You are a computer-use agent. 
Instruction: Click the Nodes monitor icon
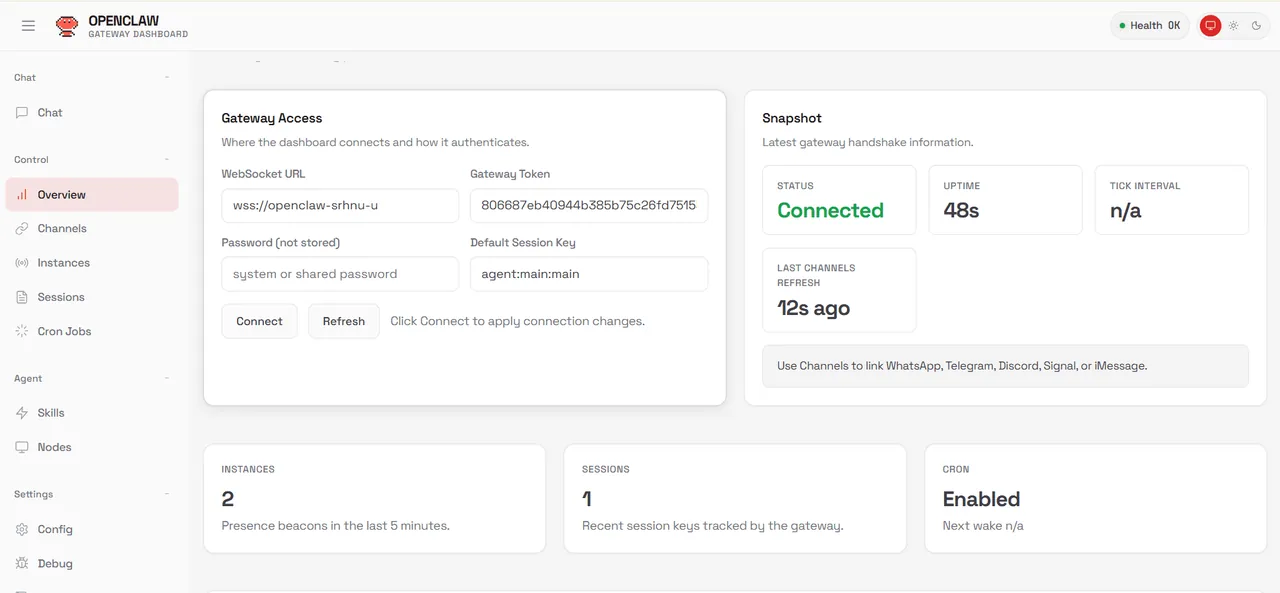click(x=22, y=447)
